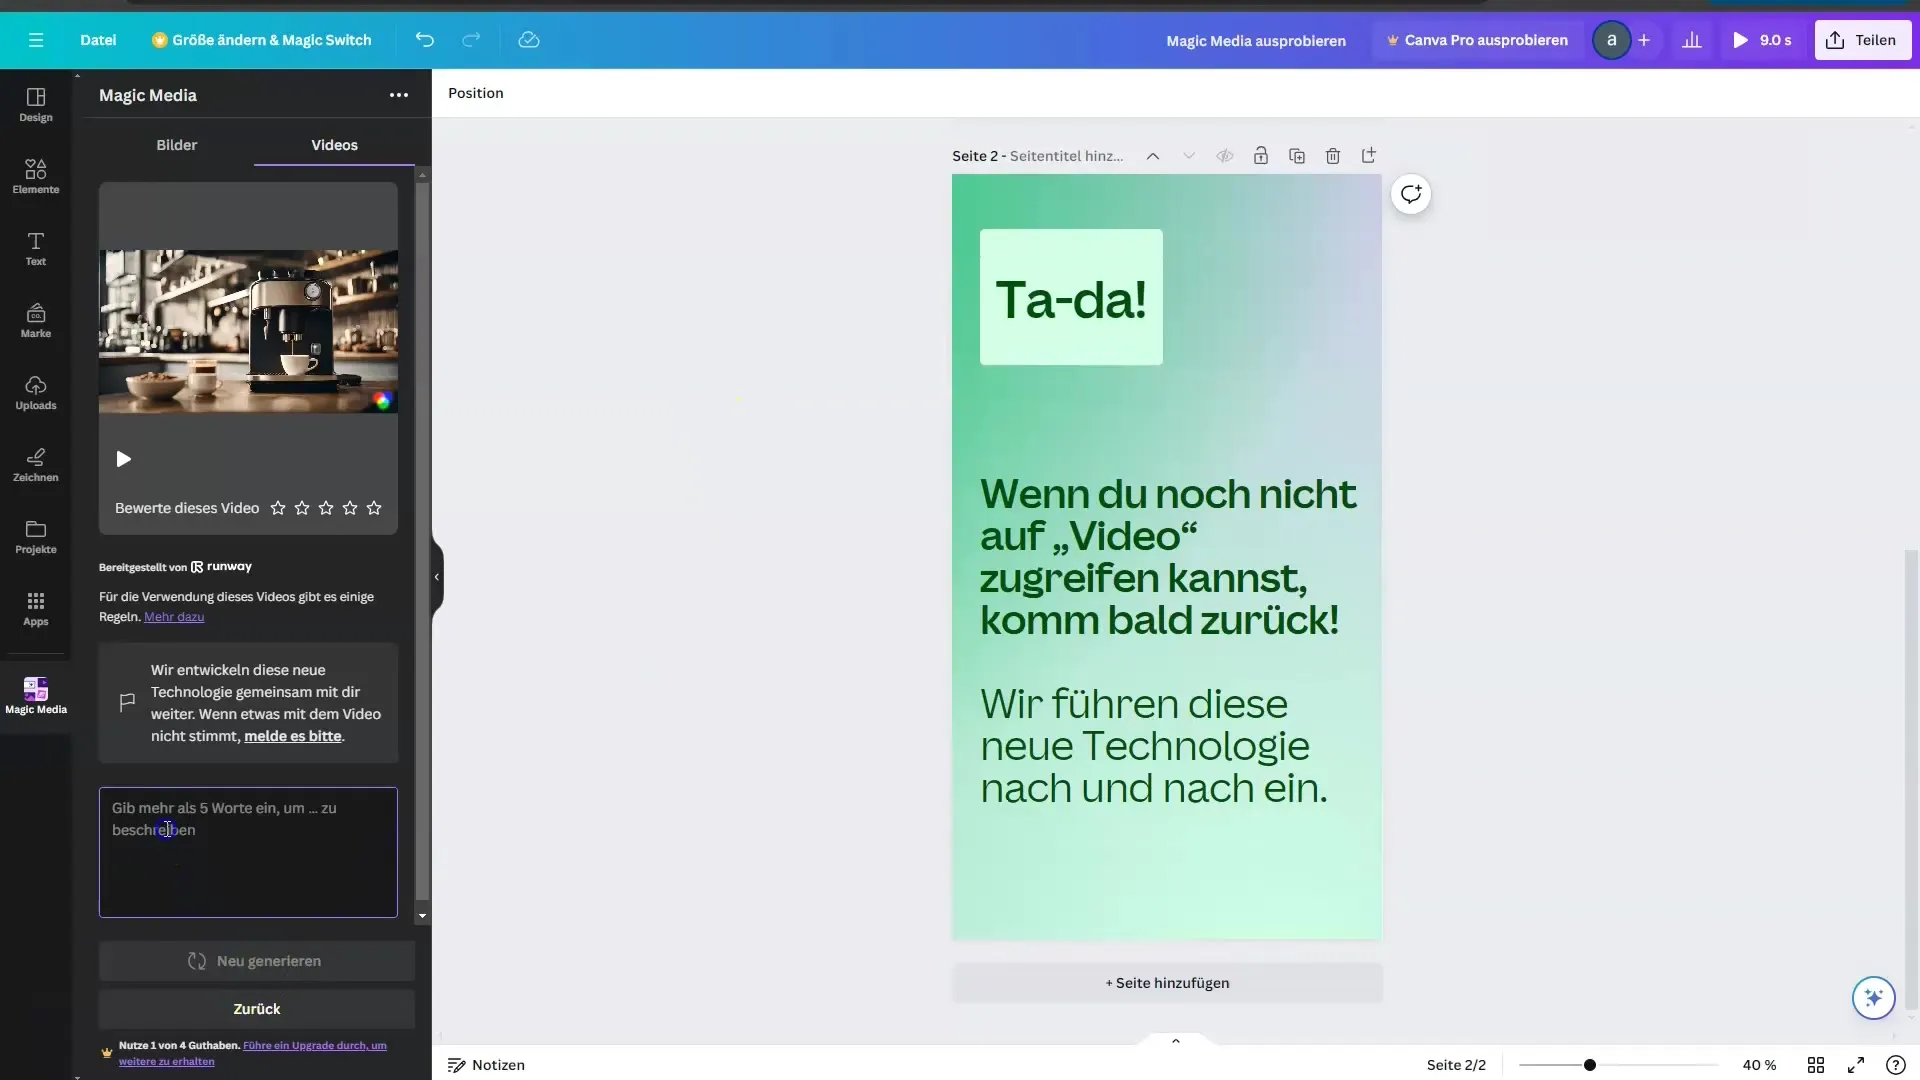
Task: Click the Marke panel icon
Action: (36, 334)
